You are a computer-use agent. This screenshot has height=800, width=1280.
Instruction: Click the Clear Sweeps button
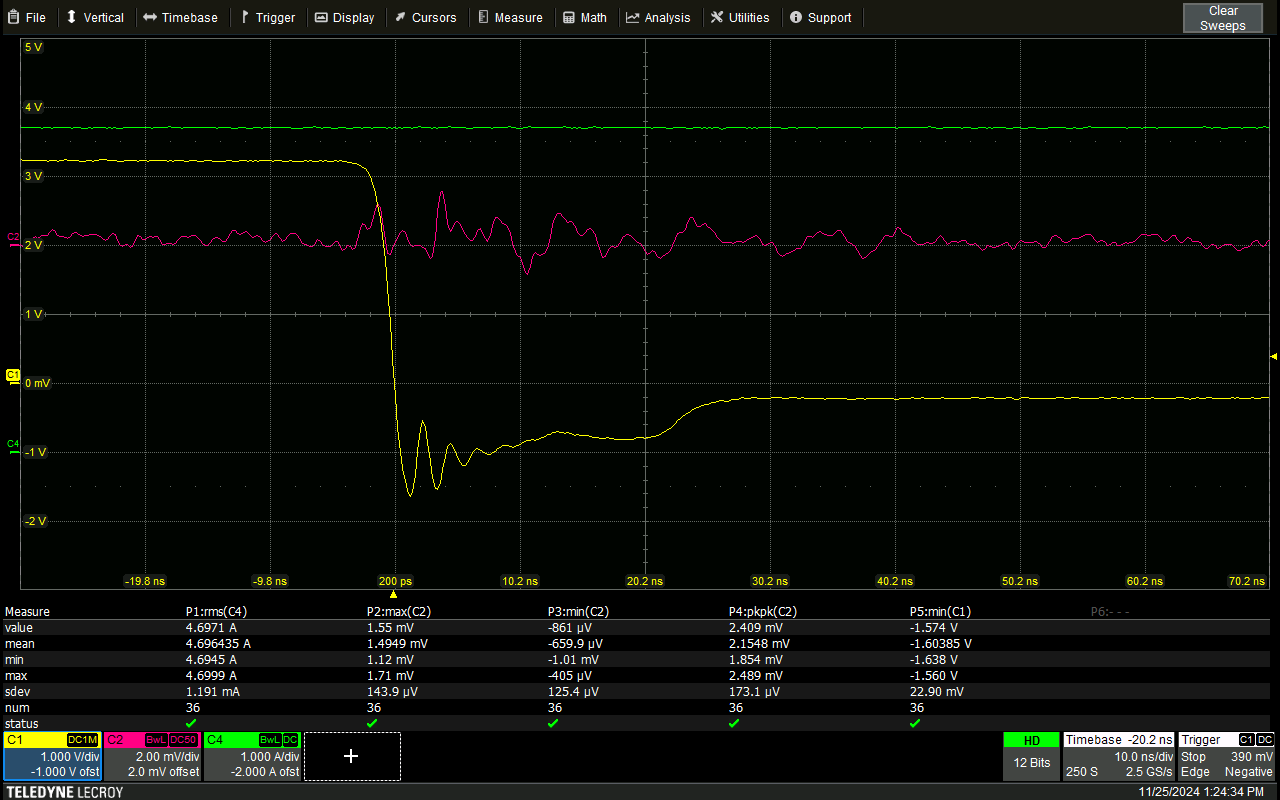[x=1223, y=18]
